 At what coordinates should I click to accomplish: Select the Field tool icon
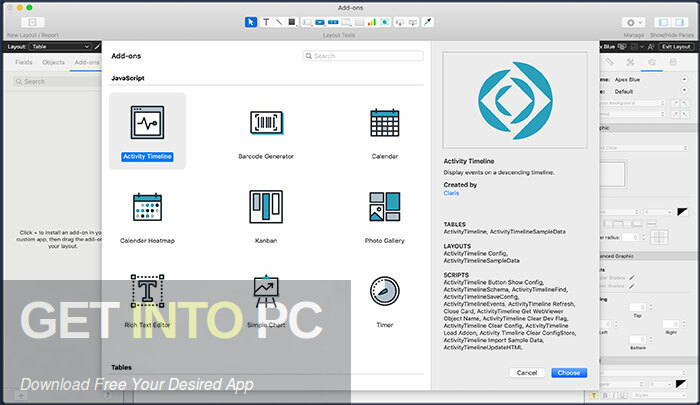coord(400,22)
